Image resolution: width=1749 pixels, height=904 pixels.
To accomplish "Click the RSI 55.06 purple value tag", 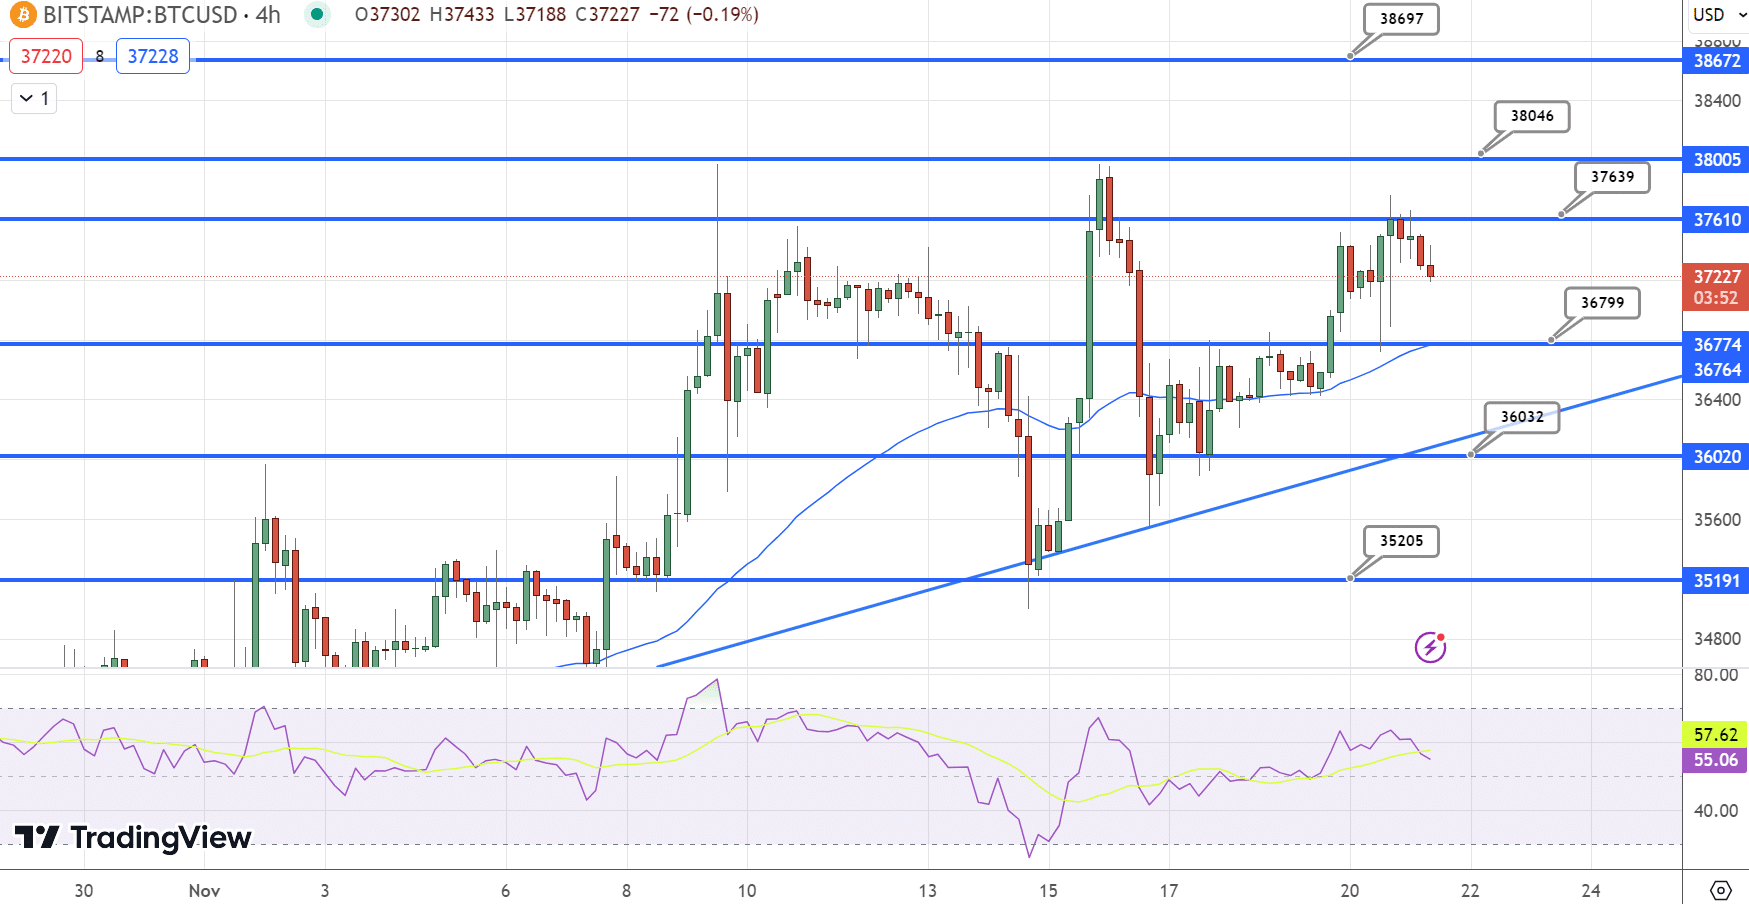I will coord(1716,760).
